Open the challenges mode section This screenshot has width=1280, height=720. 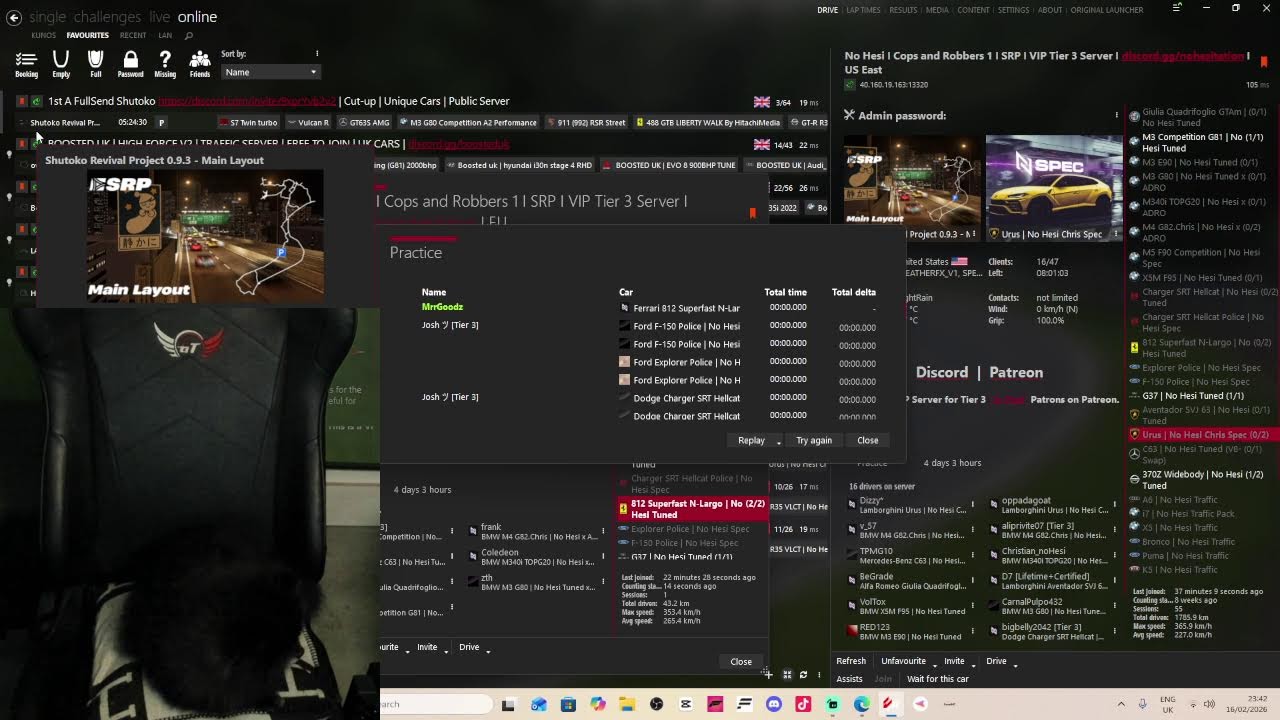108,17
